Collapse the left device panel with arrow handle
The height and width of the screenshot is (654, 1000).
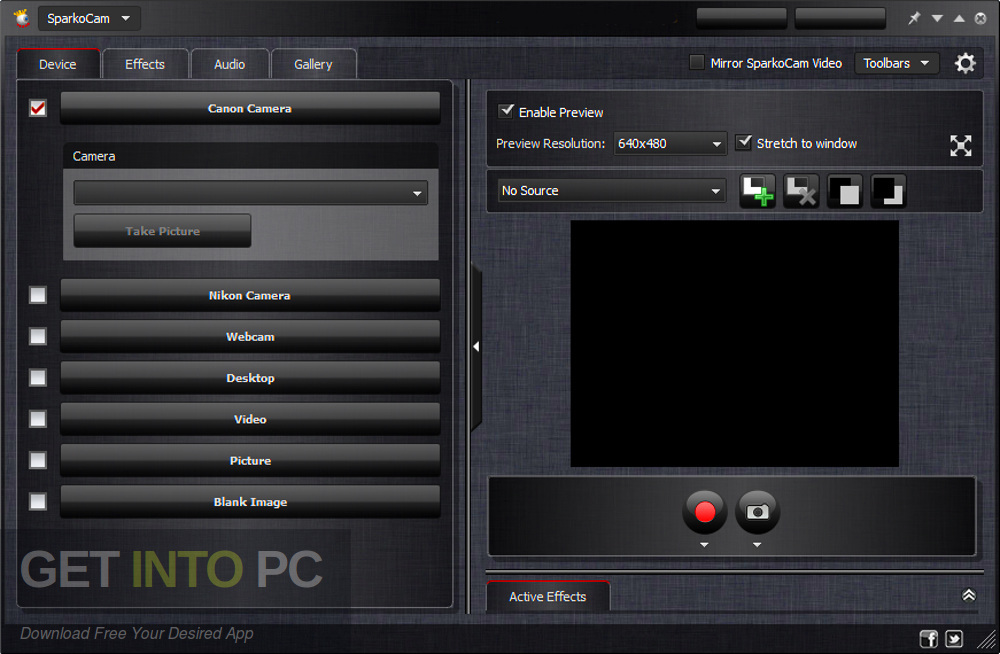point(476,346)
